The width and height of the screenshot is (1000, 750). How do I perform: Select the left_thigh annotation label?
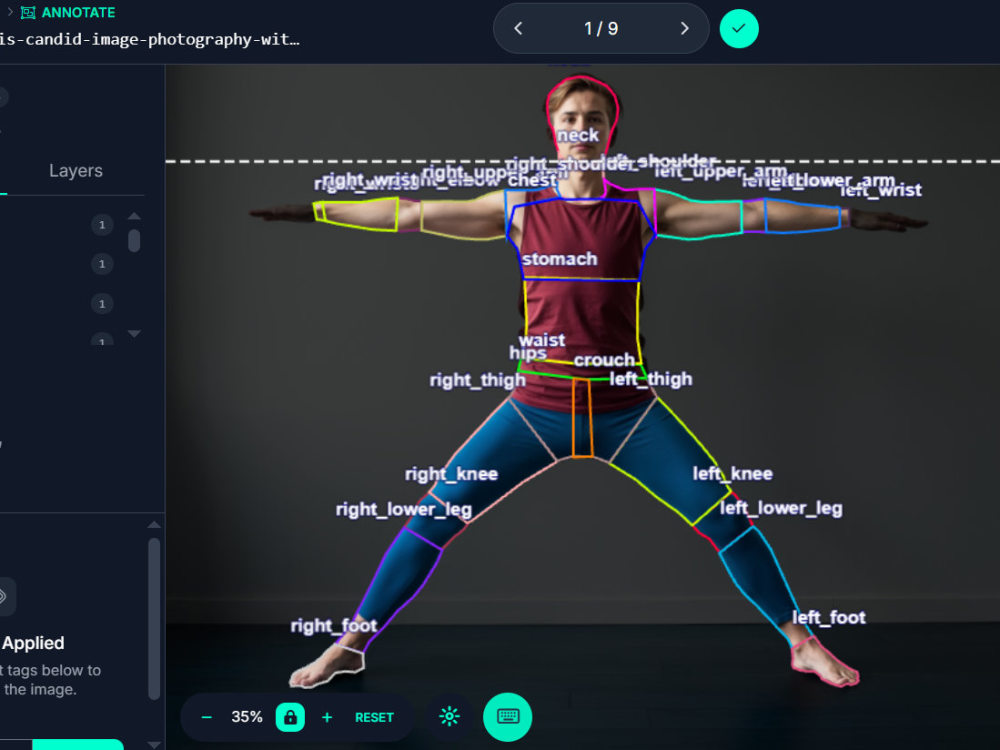tap(651, 379)
